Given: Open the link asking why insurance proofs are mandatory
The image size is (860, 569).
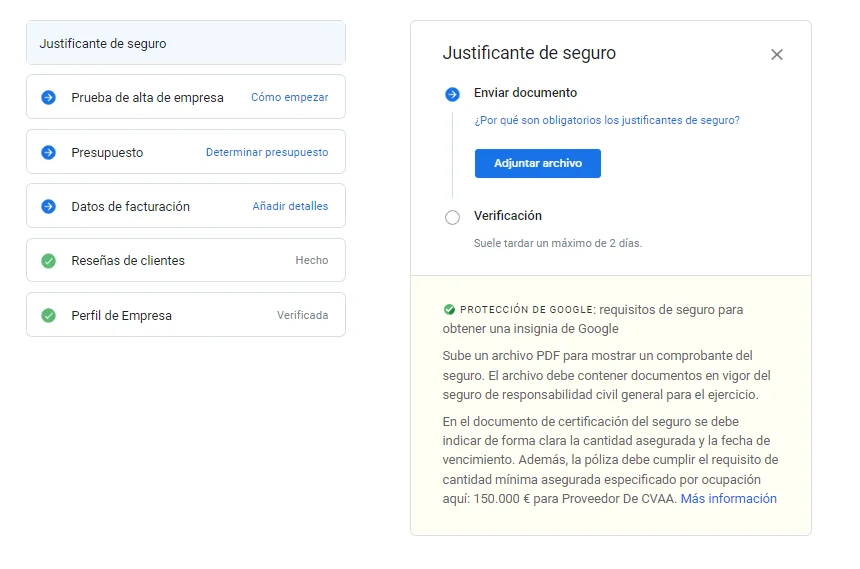Looking at the screenshot, I should coord(607,120).
